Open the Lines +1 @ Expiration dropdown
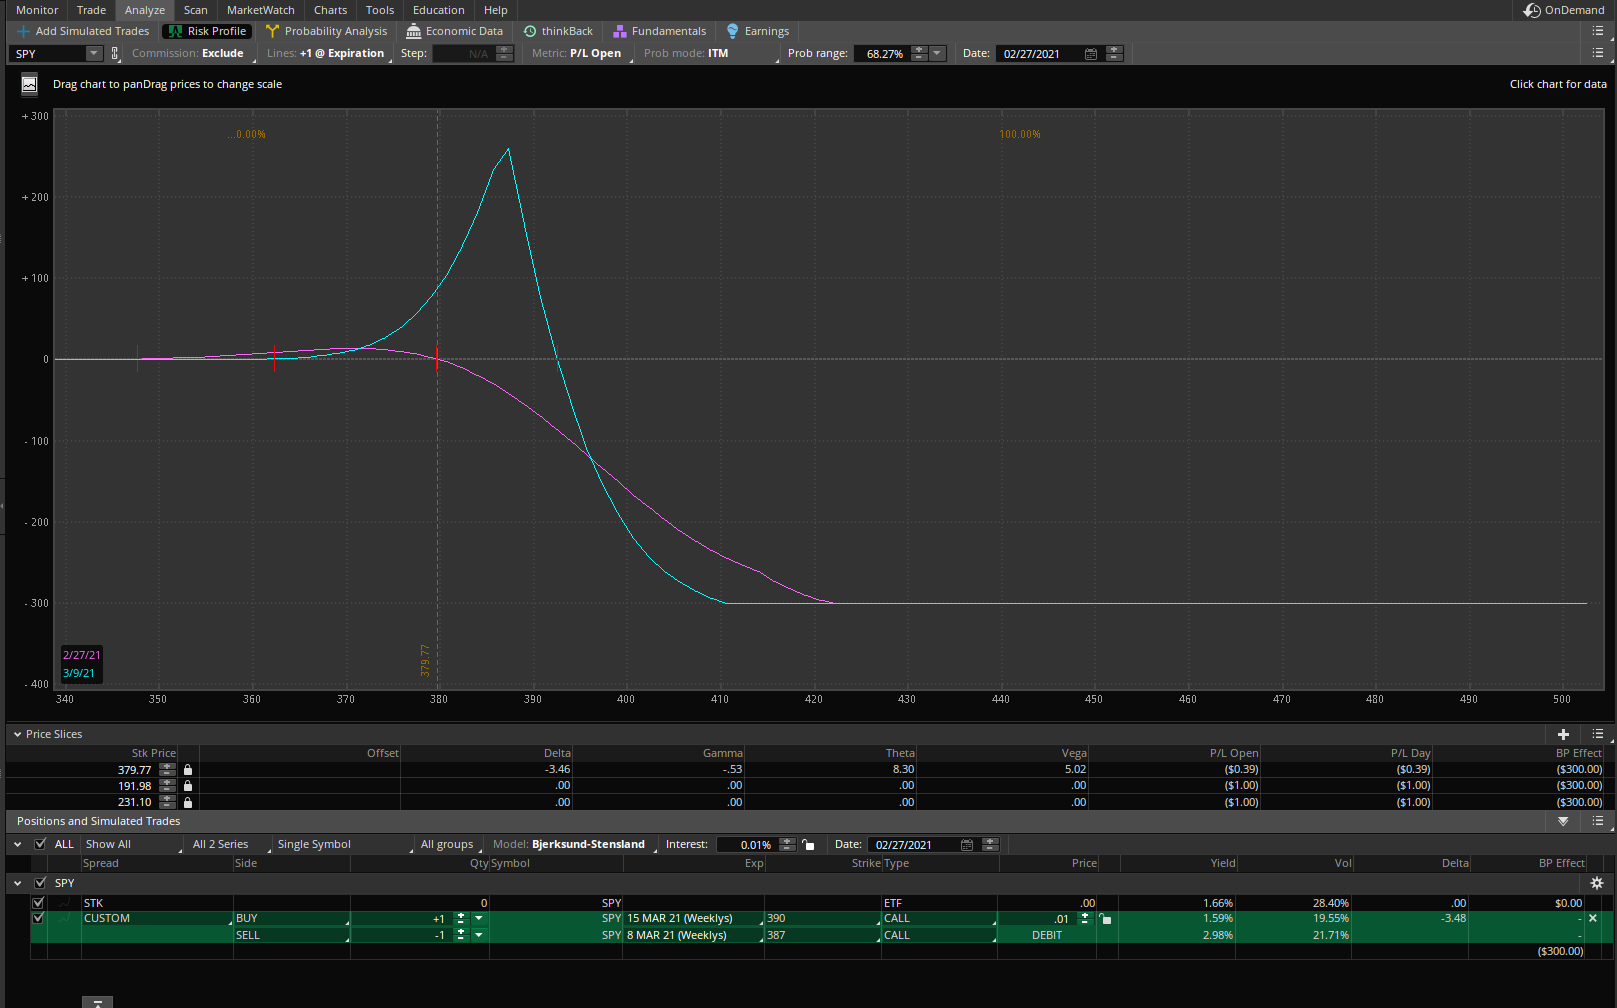This screenshot has width=1617, height=1008. 328,54
